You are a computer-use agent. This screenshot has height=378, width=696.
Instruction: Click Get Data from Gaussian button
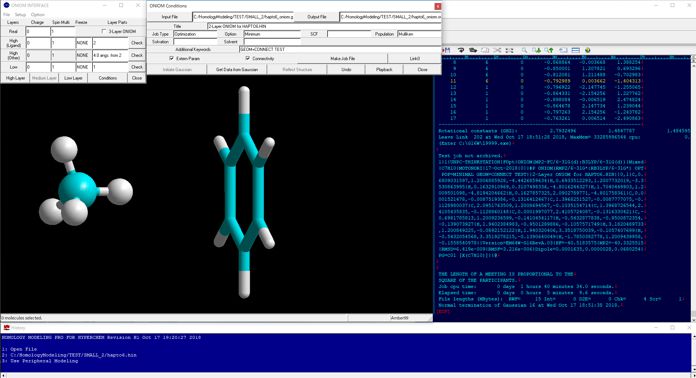coord(237,70)
